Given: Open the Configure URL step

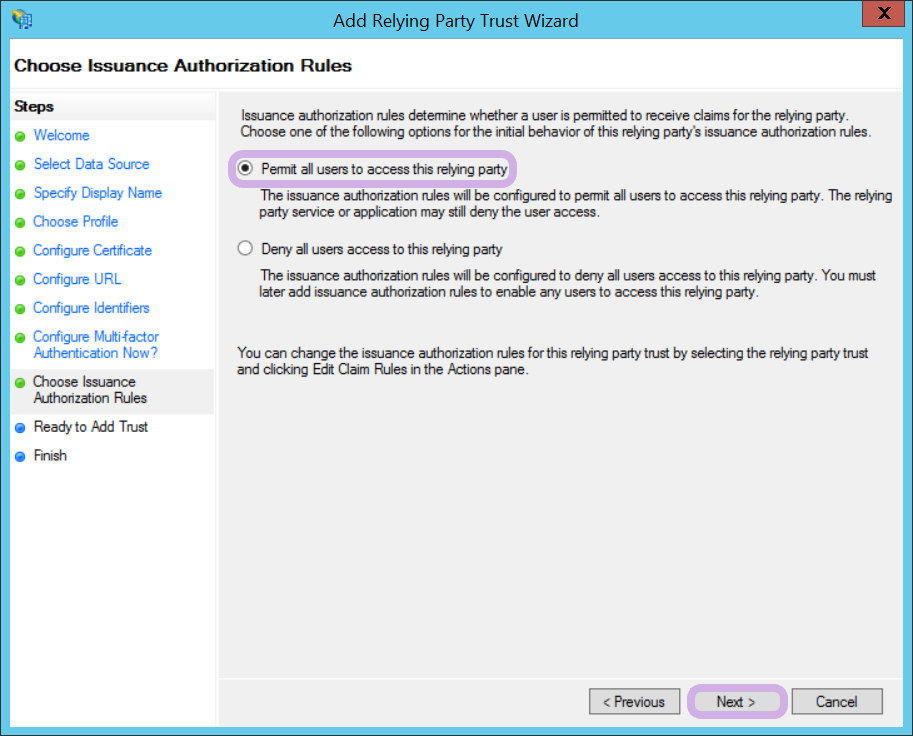Looking at the screenshot, I should pyautogui.click(x=77, y=279).
